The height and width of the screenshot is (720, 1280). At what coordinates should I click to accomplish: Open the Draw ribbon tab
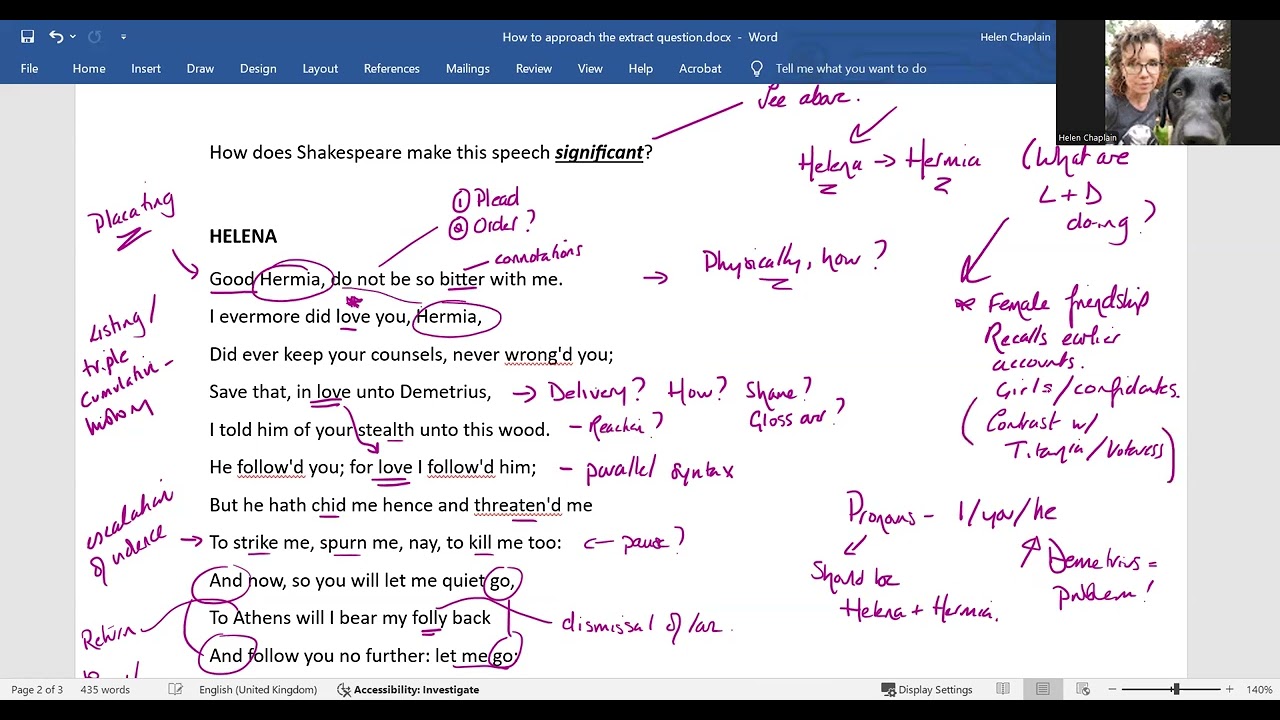tap(200, 68)
